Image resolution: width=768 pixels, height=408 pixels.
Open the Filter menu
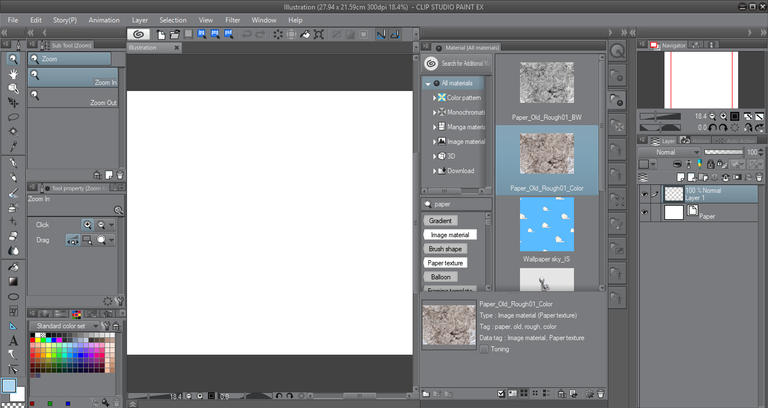click(x=233, y=20)
